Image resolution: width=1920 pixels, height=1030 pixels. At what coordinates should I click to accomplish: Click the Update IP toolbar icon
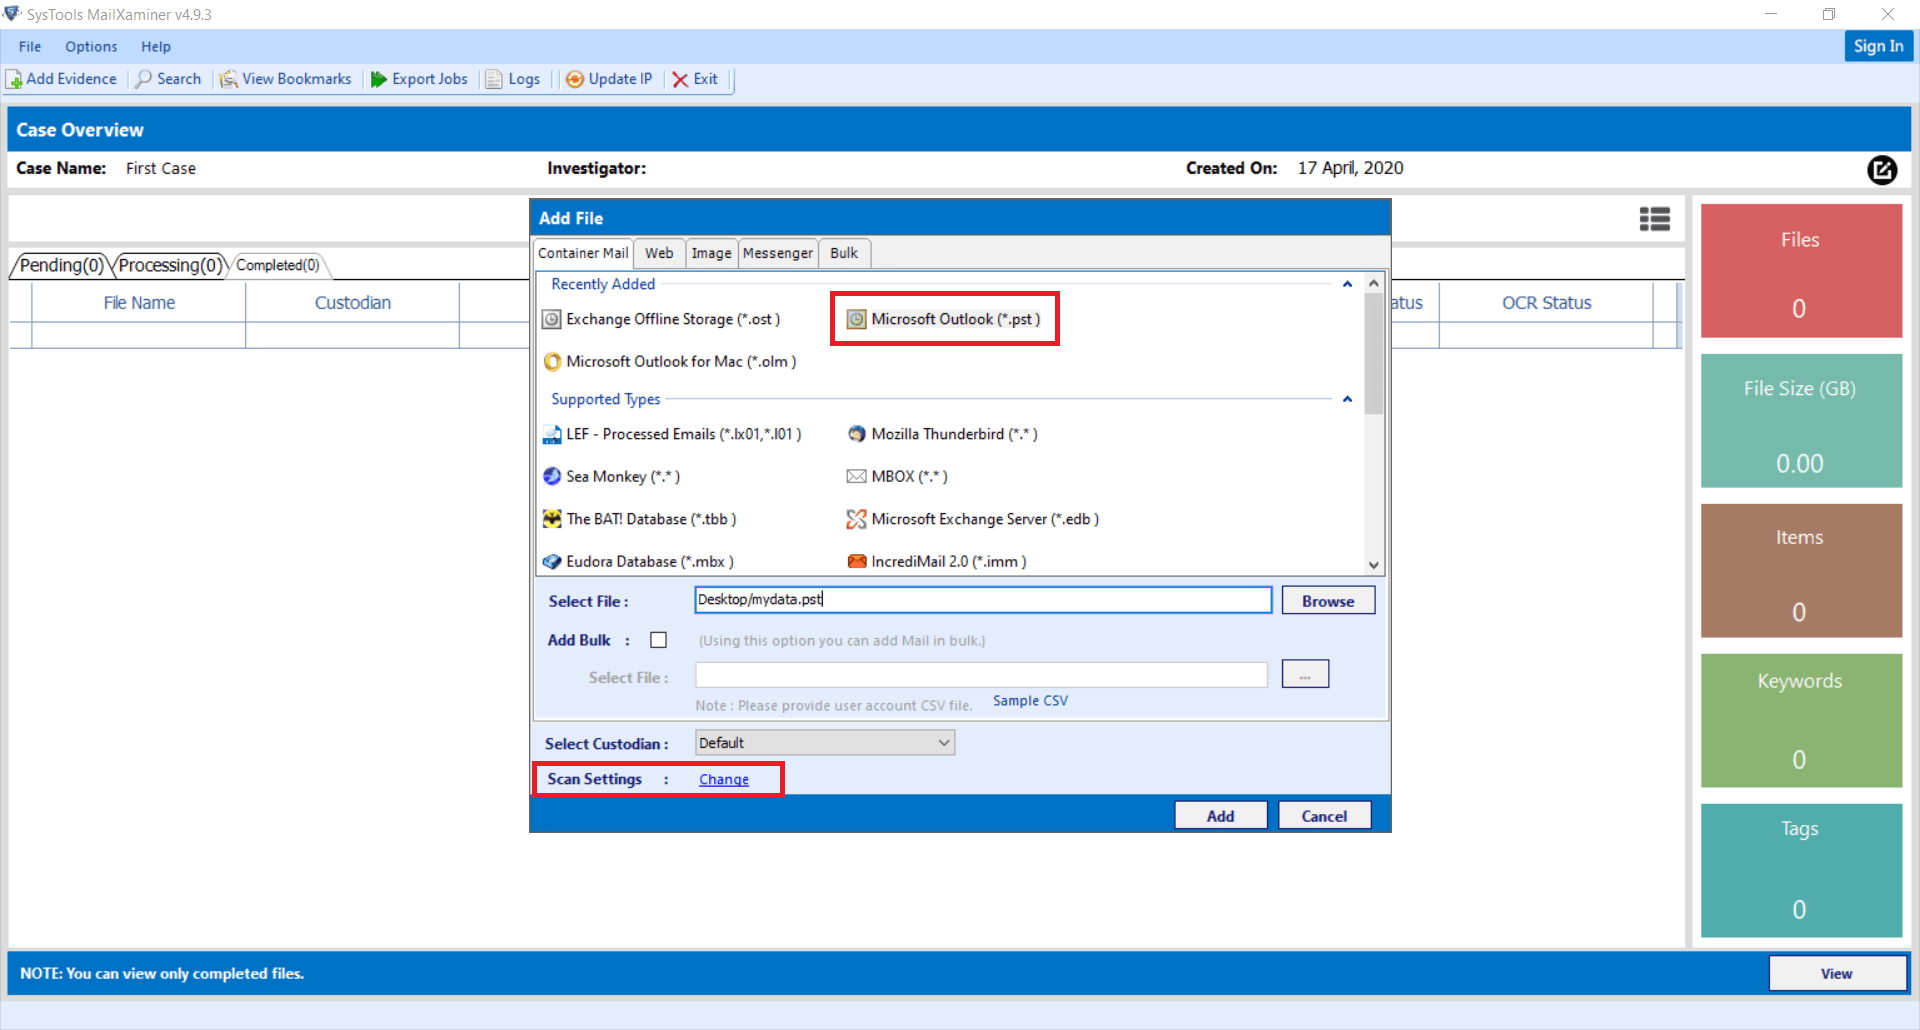575,79
